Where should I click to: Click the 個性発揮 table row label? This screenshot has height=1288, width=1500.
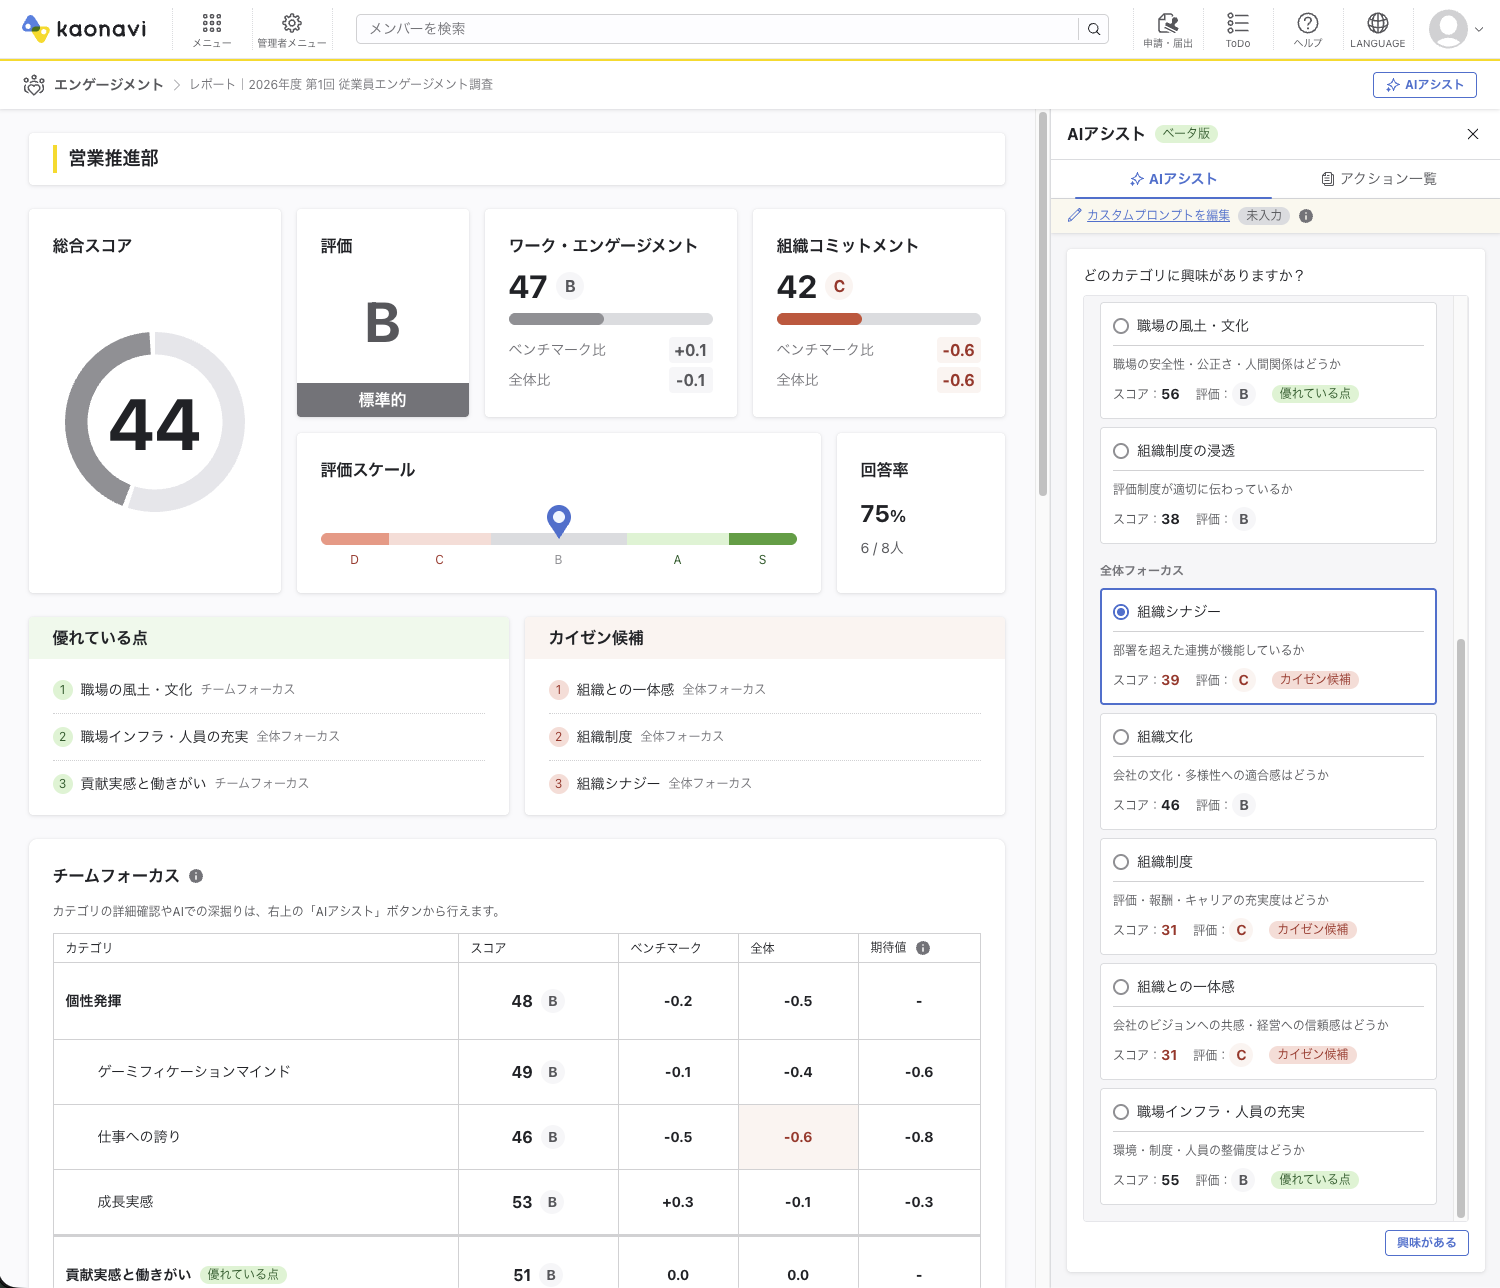[x=93, y=1001]
